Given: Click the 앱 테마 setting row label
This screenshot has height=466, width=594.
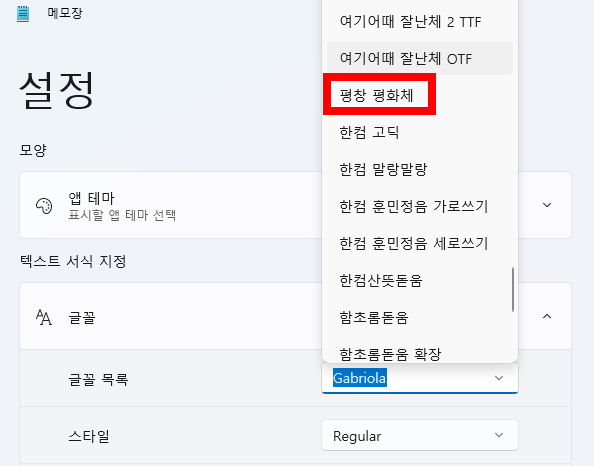Looking at the screenshot, I should (x=91, y=198).
